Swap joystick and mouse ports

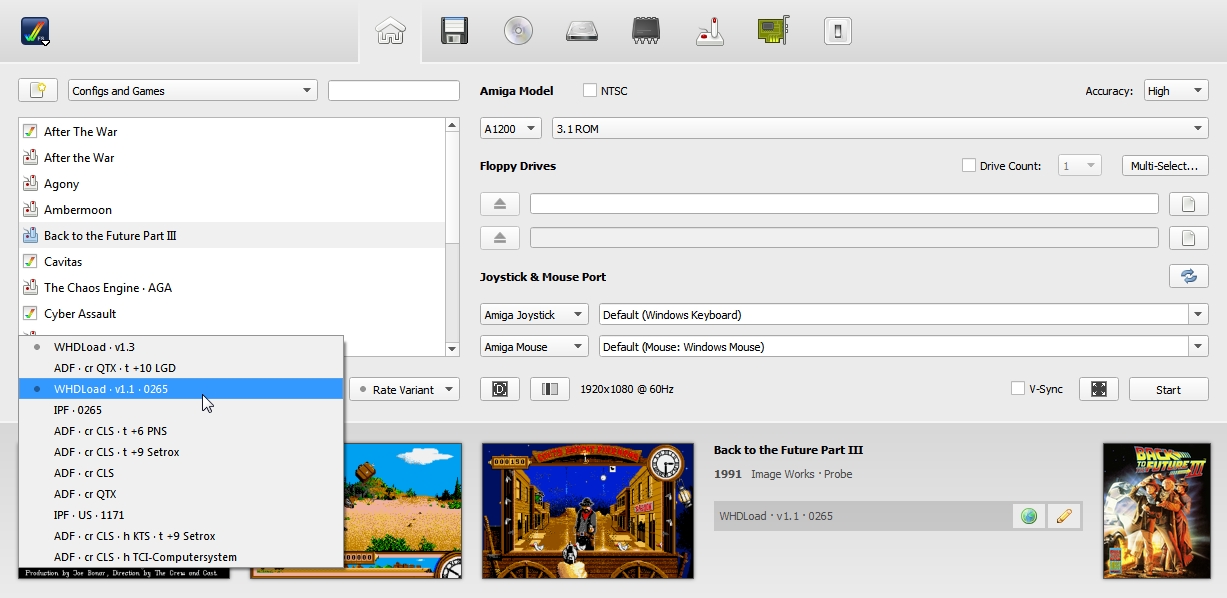coord(1189,276)
